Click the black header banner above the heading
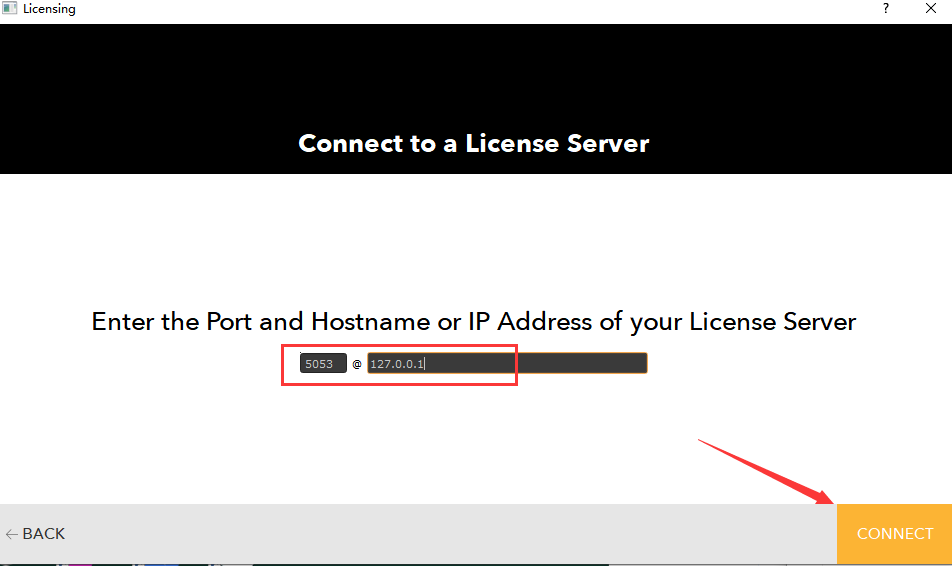 coord(476,70)
